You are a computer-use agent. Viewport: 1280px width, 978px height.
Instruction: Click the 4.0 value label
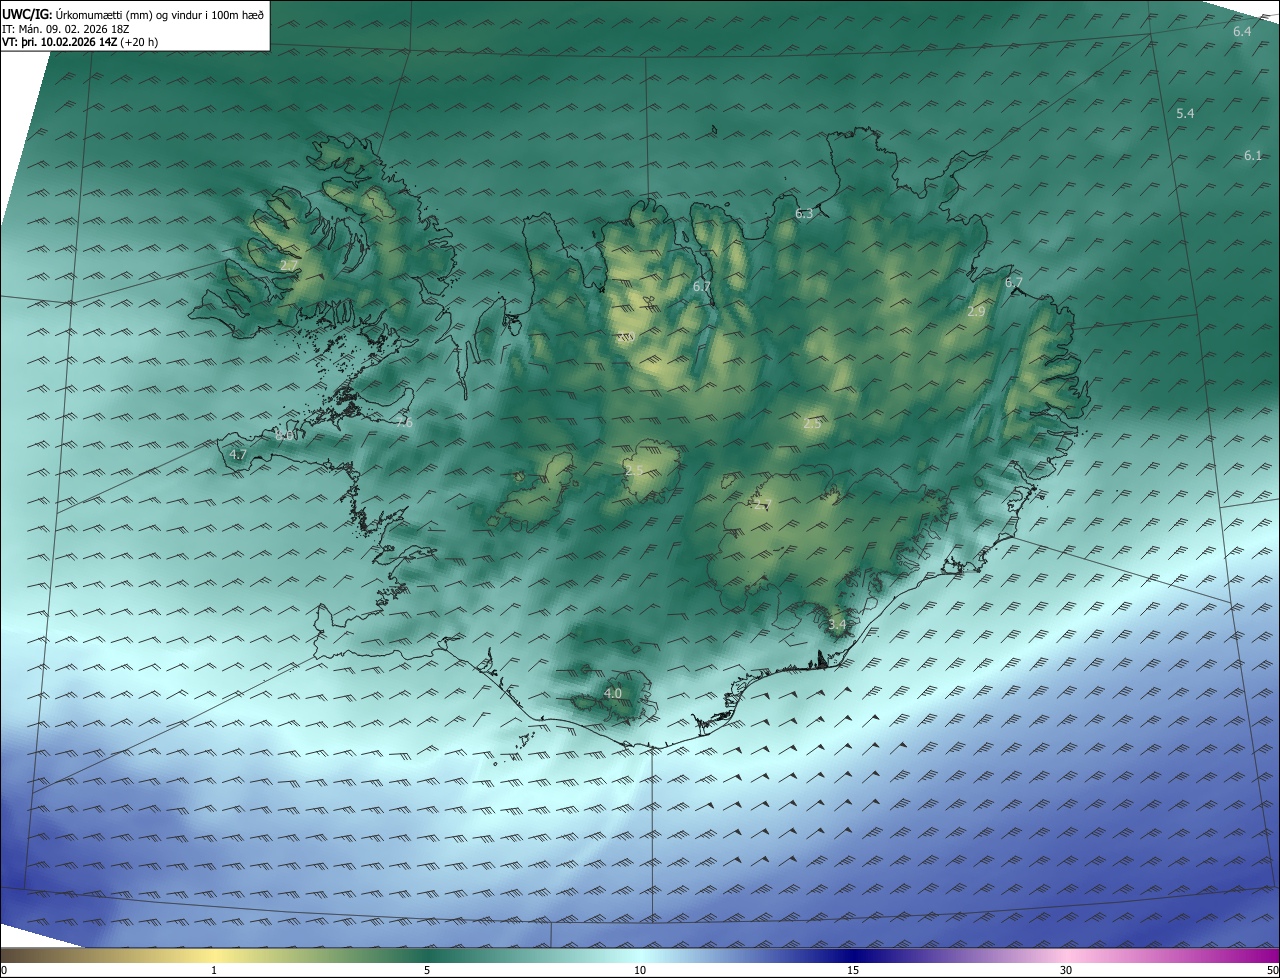click(612, 694)
